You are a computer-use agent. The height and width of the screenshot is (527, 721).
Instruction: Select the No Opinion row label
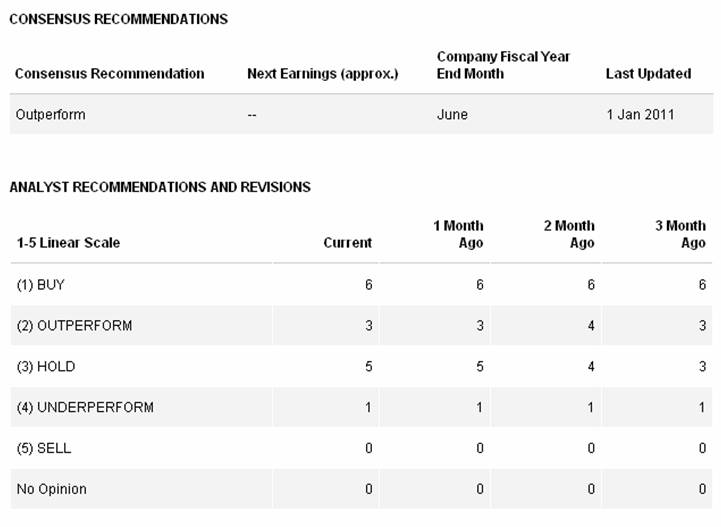pos(52,489)
